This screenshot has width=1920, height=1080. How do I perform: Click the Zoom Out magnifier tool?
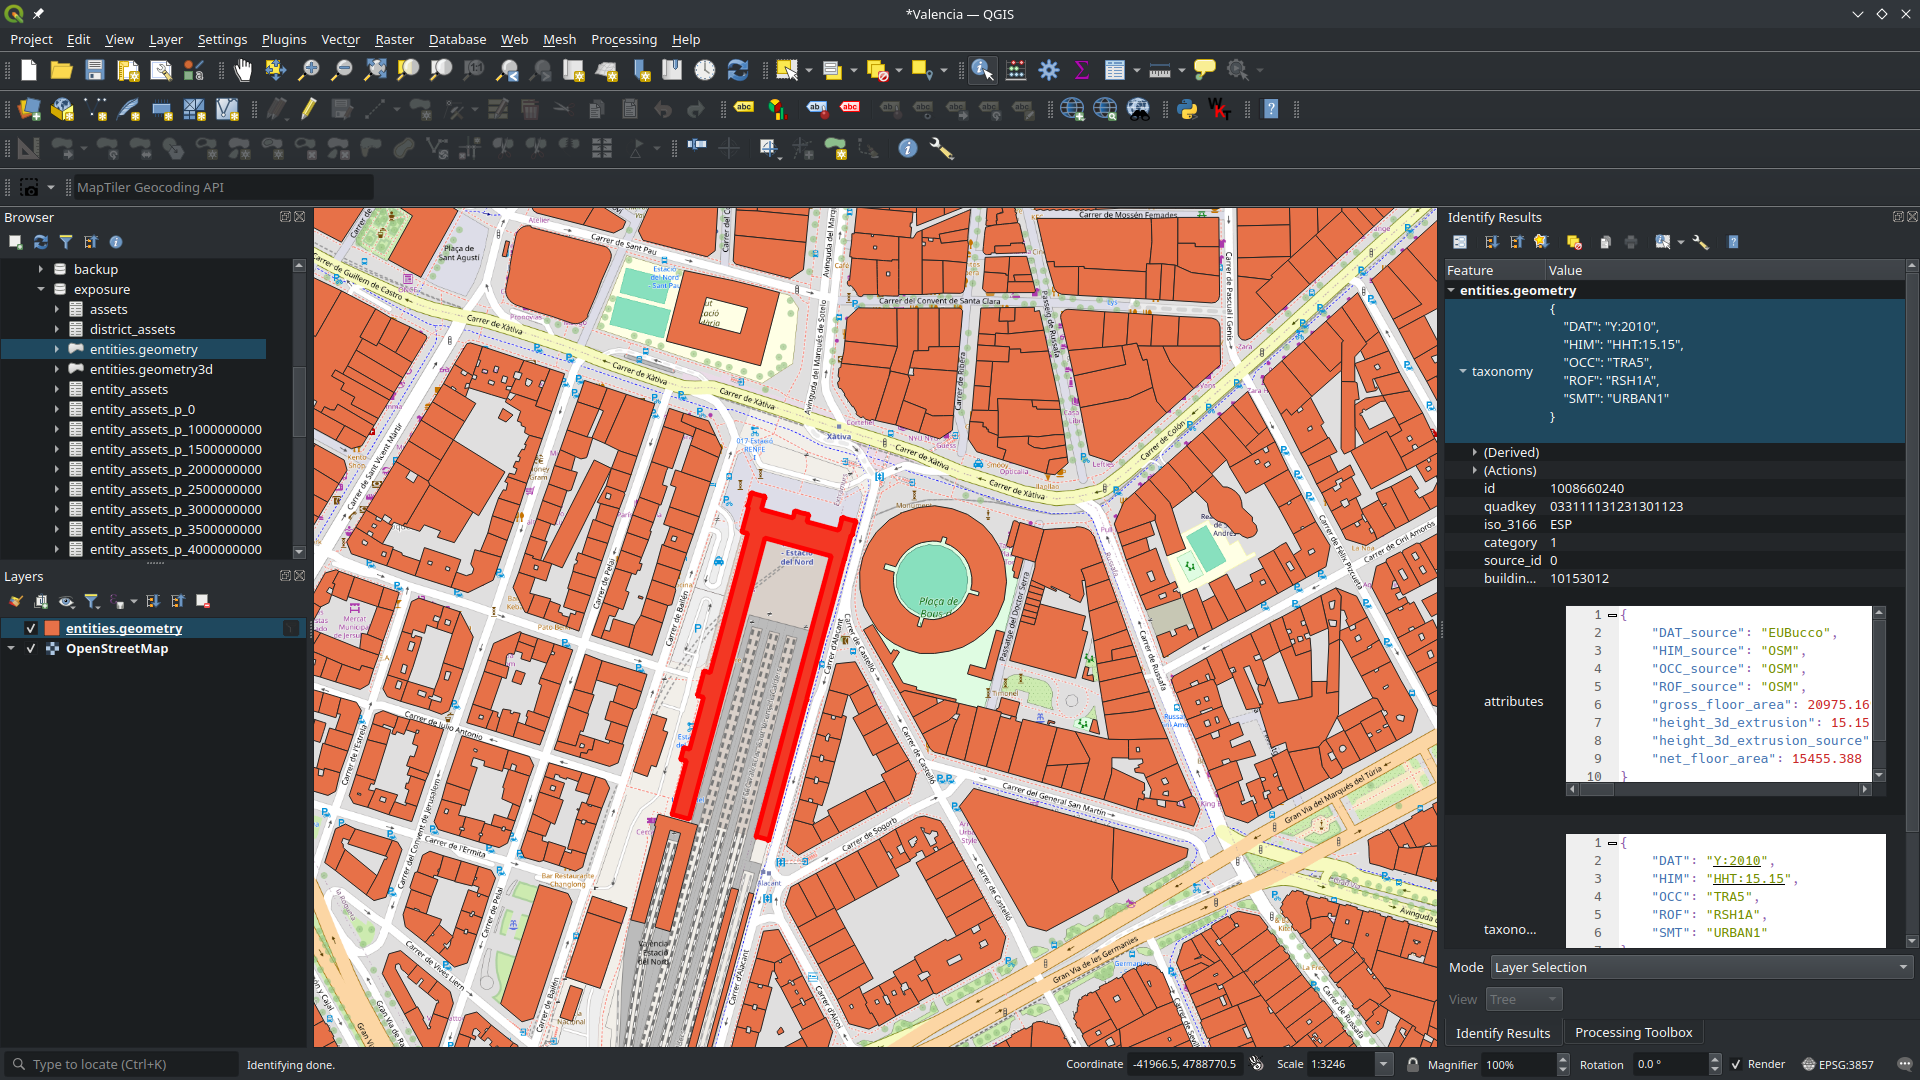pyautogui.click(x=341, y=70)
